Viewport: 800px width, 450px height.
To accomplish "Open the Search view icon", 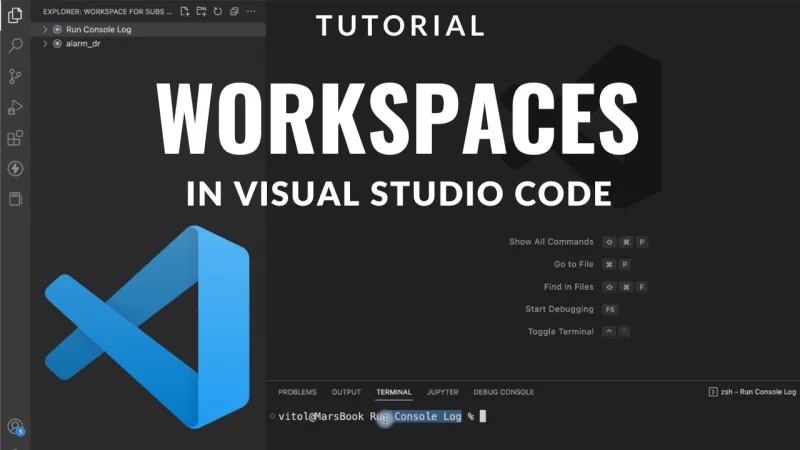I will point(15,46).
